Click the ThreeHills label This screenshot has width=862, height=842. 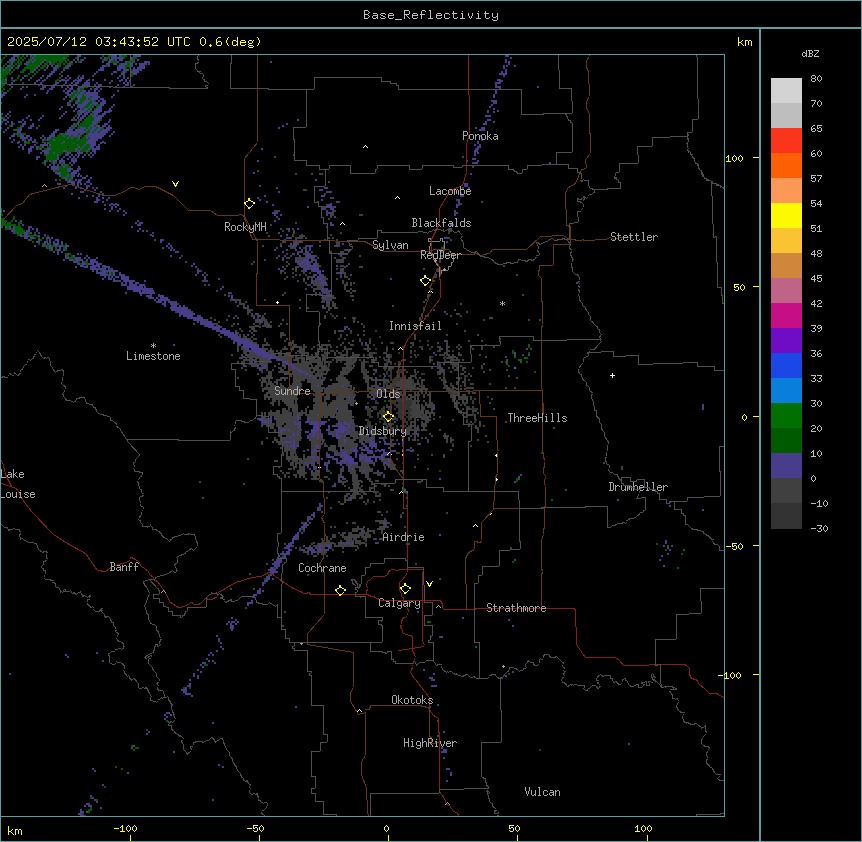tap(537, 418)
